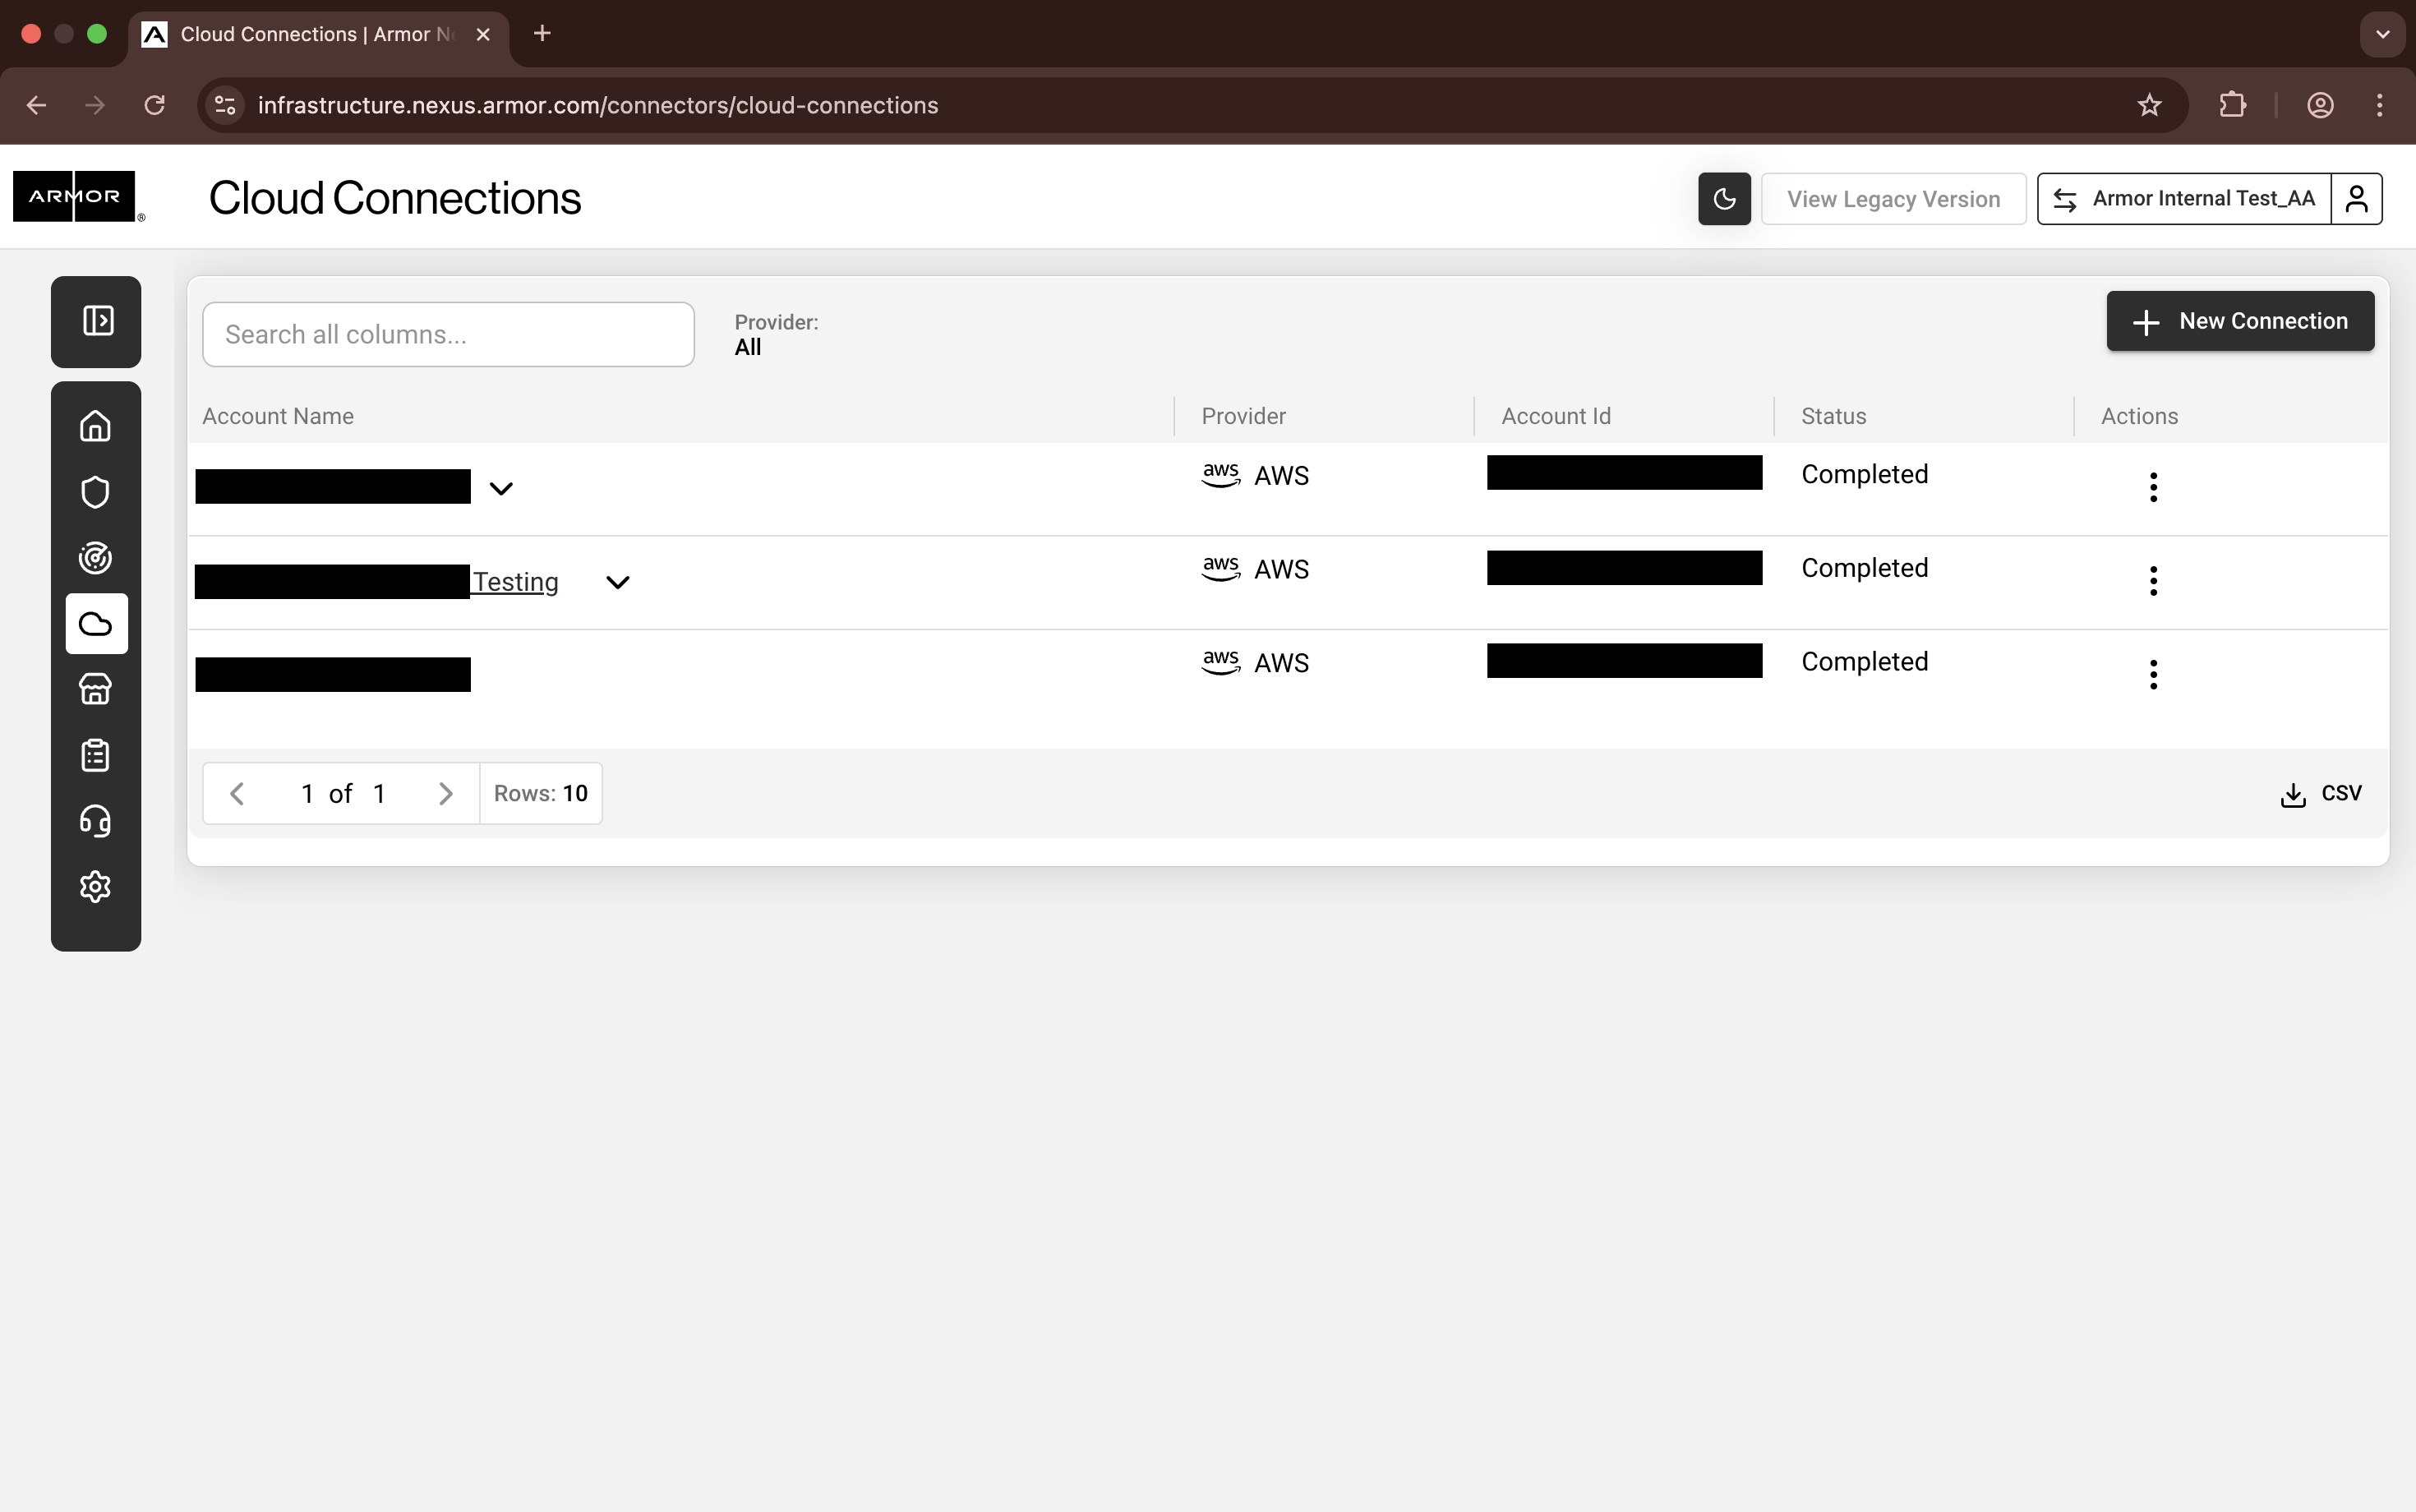Focus the Search all columns field
Screen dimensions: 2416x1512
pyautogui.click(x=448, y=335)
